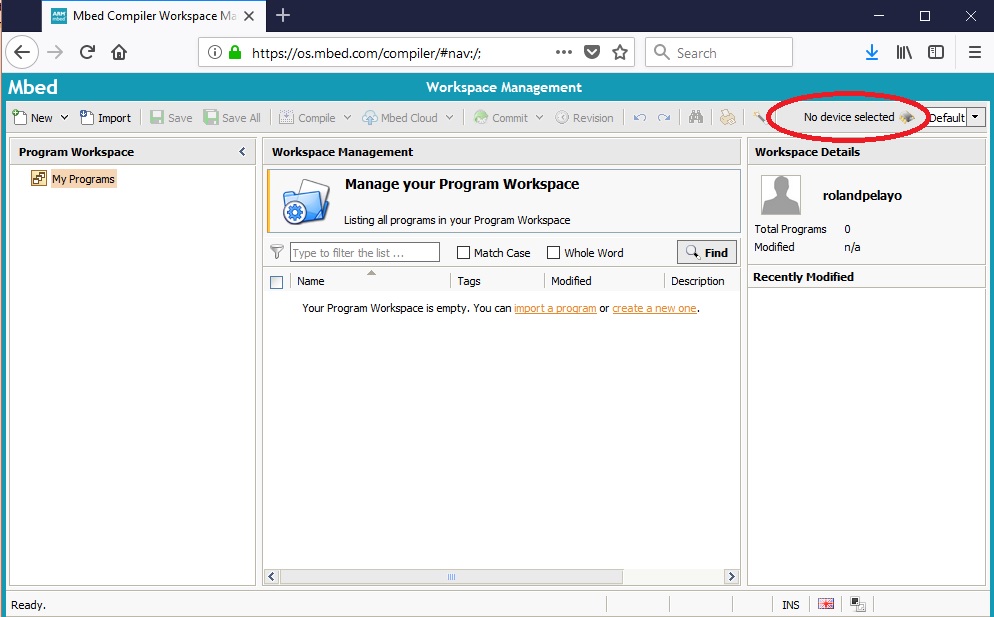The image size is (994, 617).
Task: Click the redo arrow icon in toolbar
Action: tap(664, 117)
